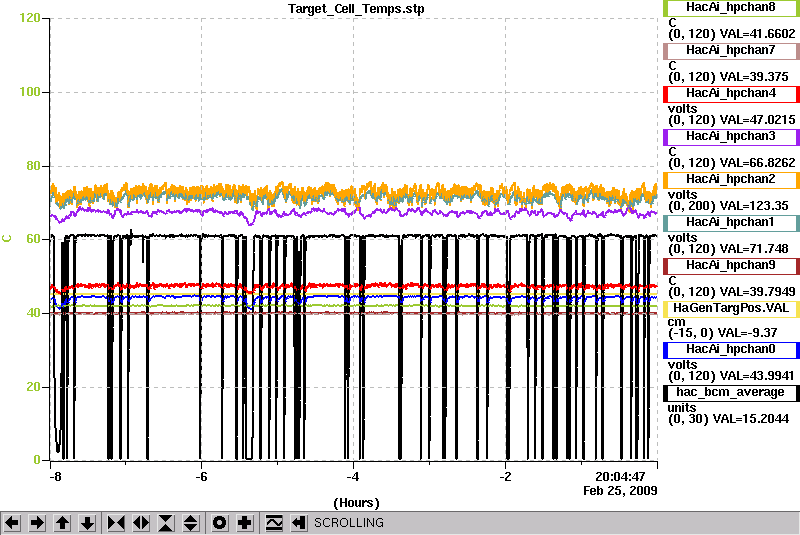Click the SCROLLING status text

coord(349,523)
